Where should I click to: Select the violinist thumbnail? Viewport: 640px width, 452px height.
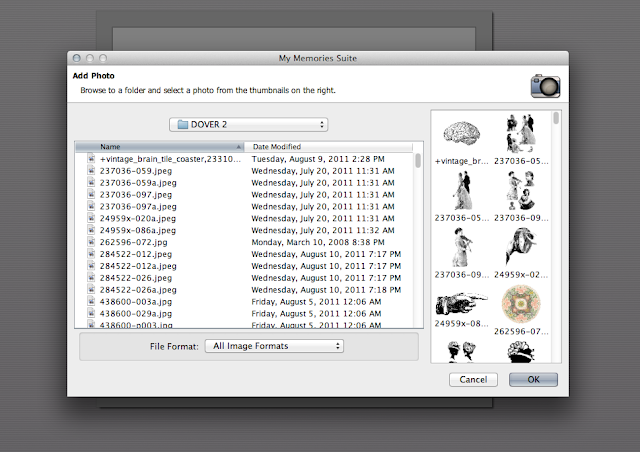point(462,247)
